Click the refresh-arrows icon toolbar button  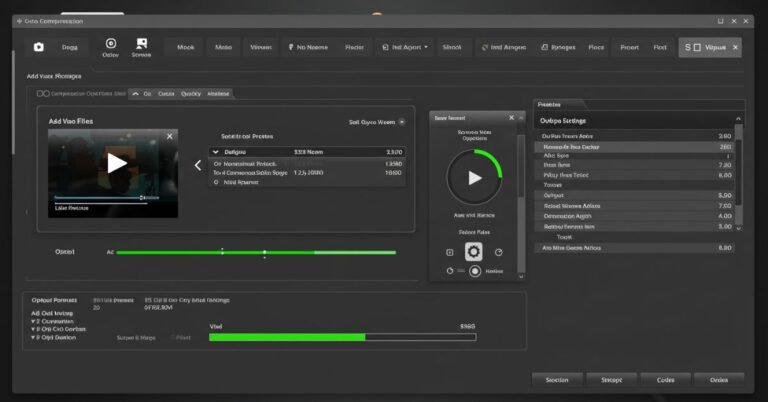tap(485, 47)
